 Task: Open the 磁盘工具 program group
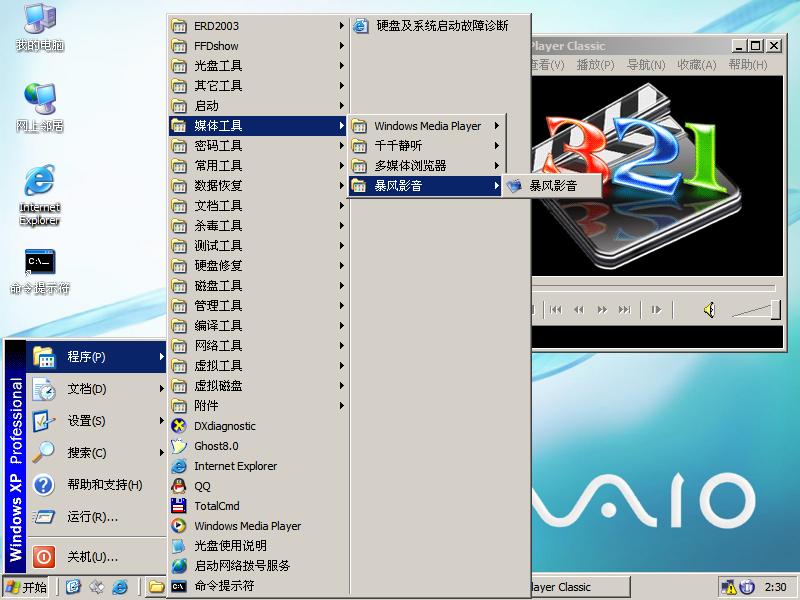pos(258,286)
